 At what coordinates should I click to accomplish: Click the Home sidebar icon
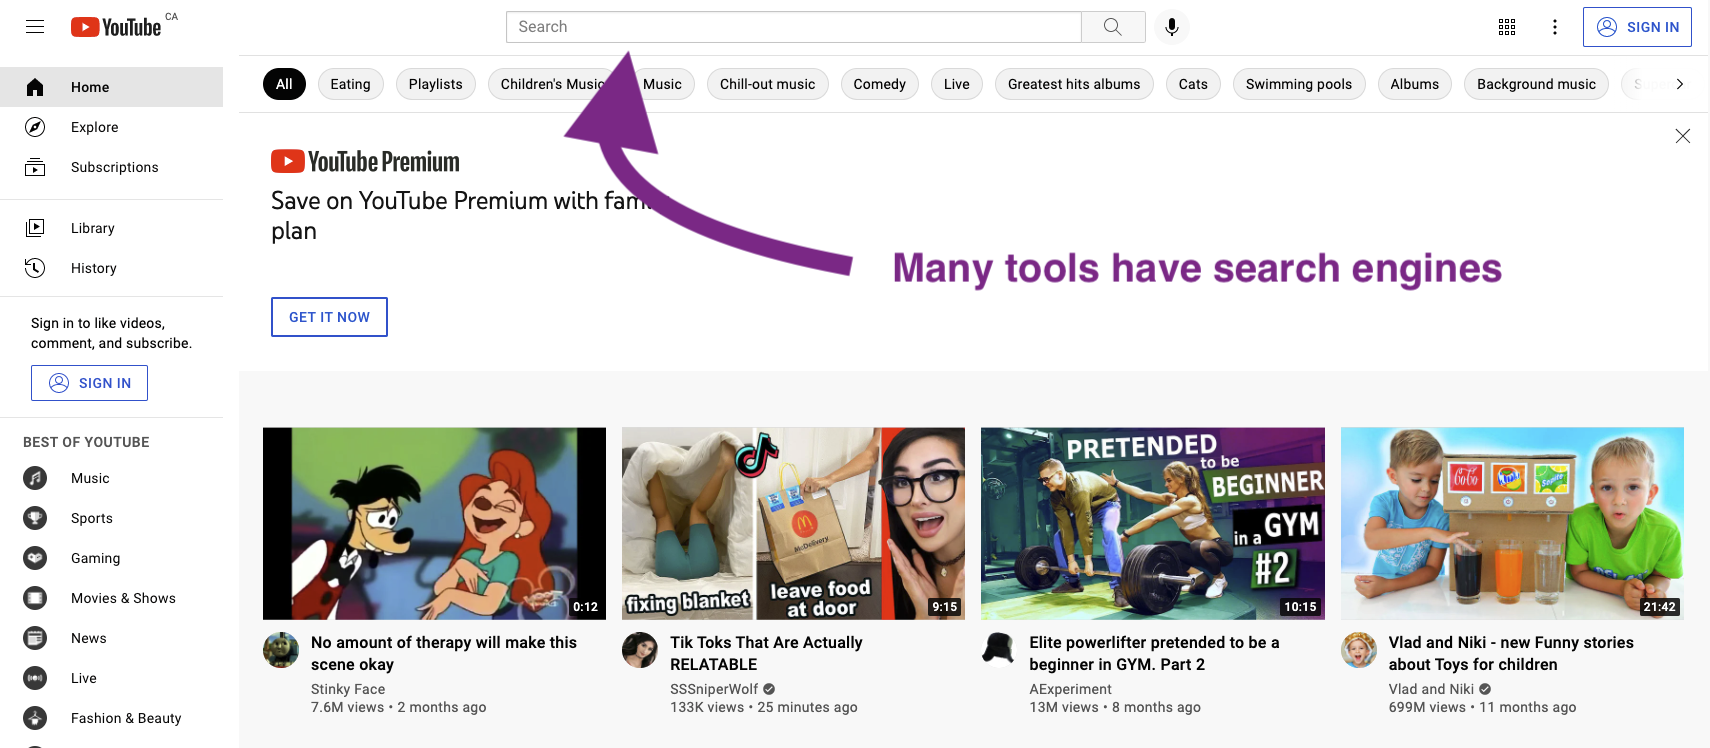tap(35, 87)
